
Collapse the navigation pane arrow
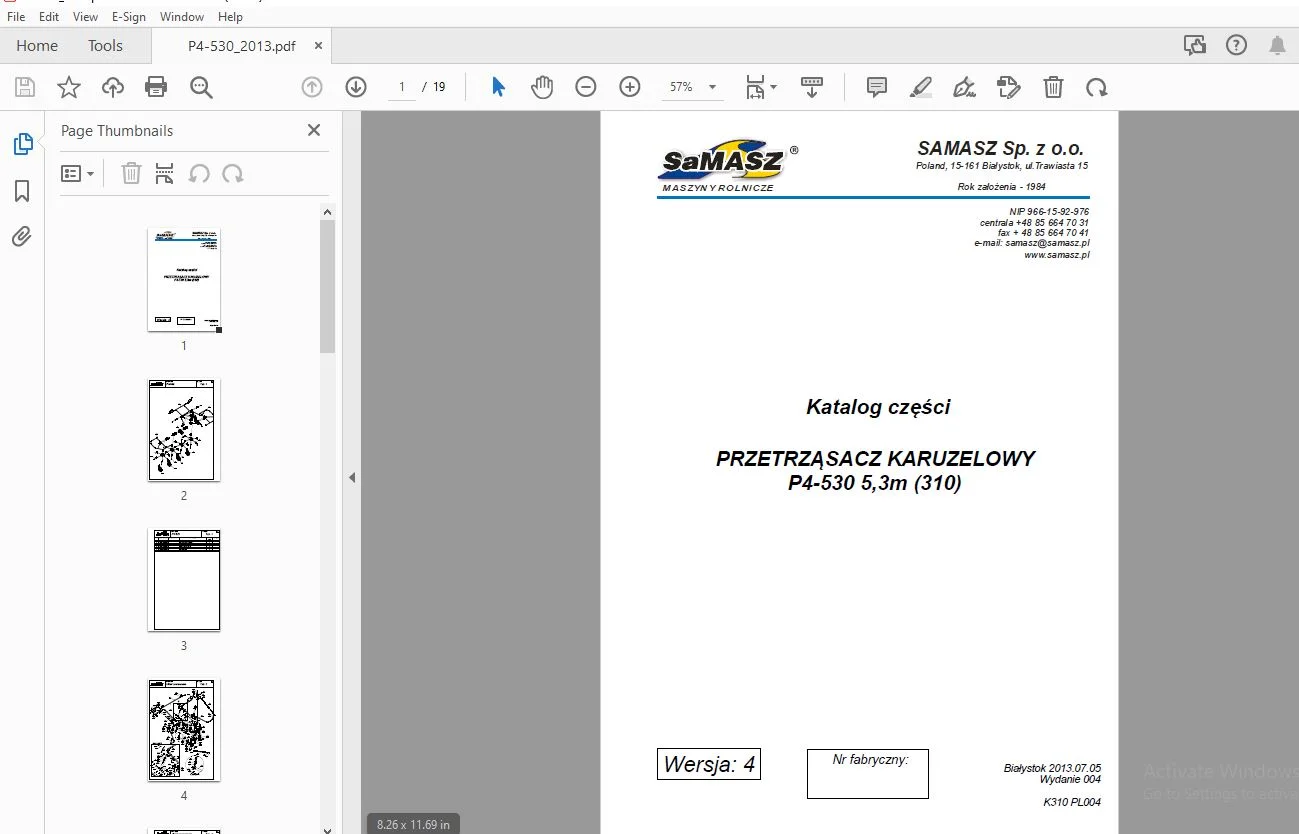click(x=352, y=478)
